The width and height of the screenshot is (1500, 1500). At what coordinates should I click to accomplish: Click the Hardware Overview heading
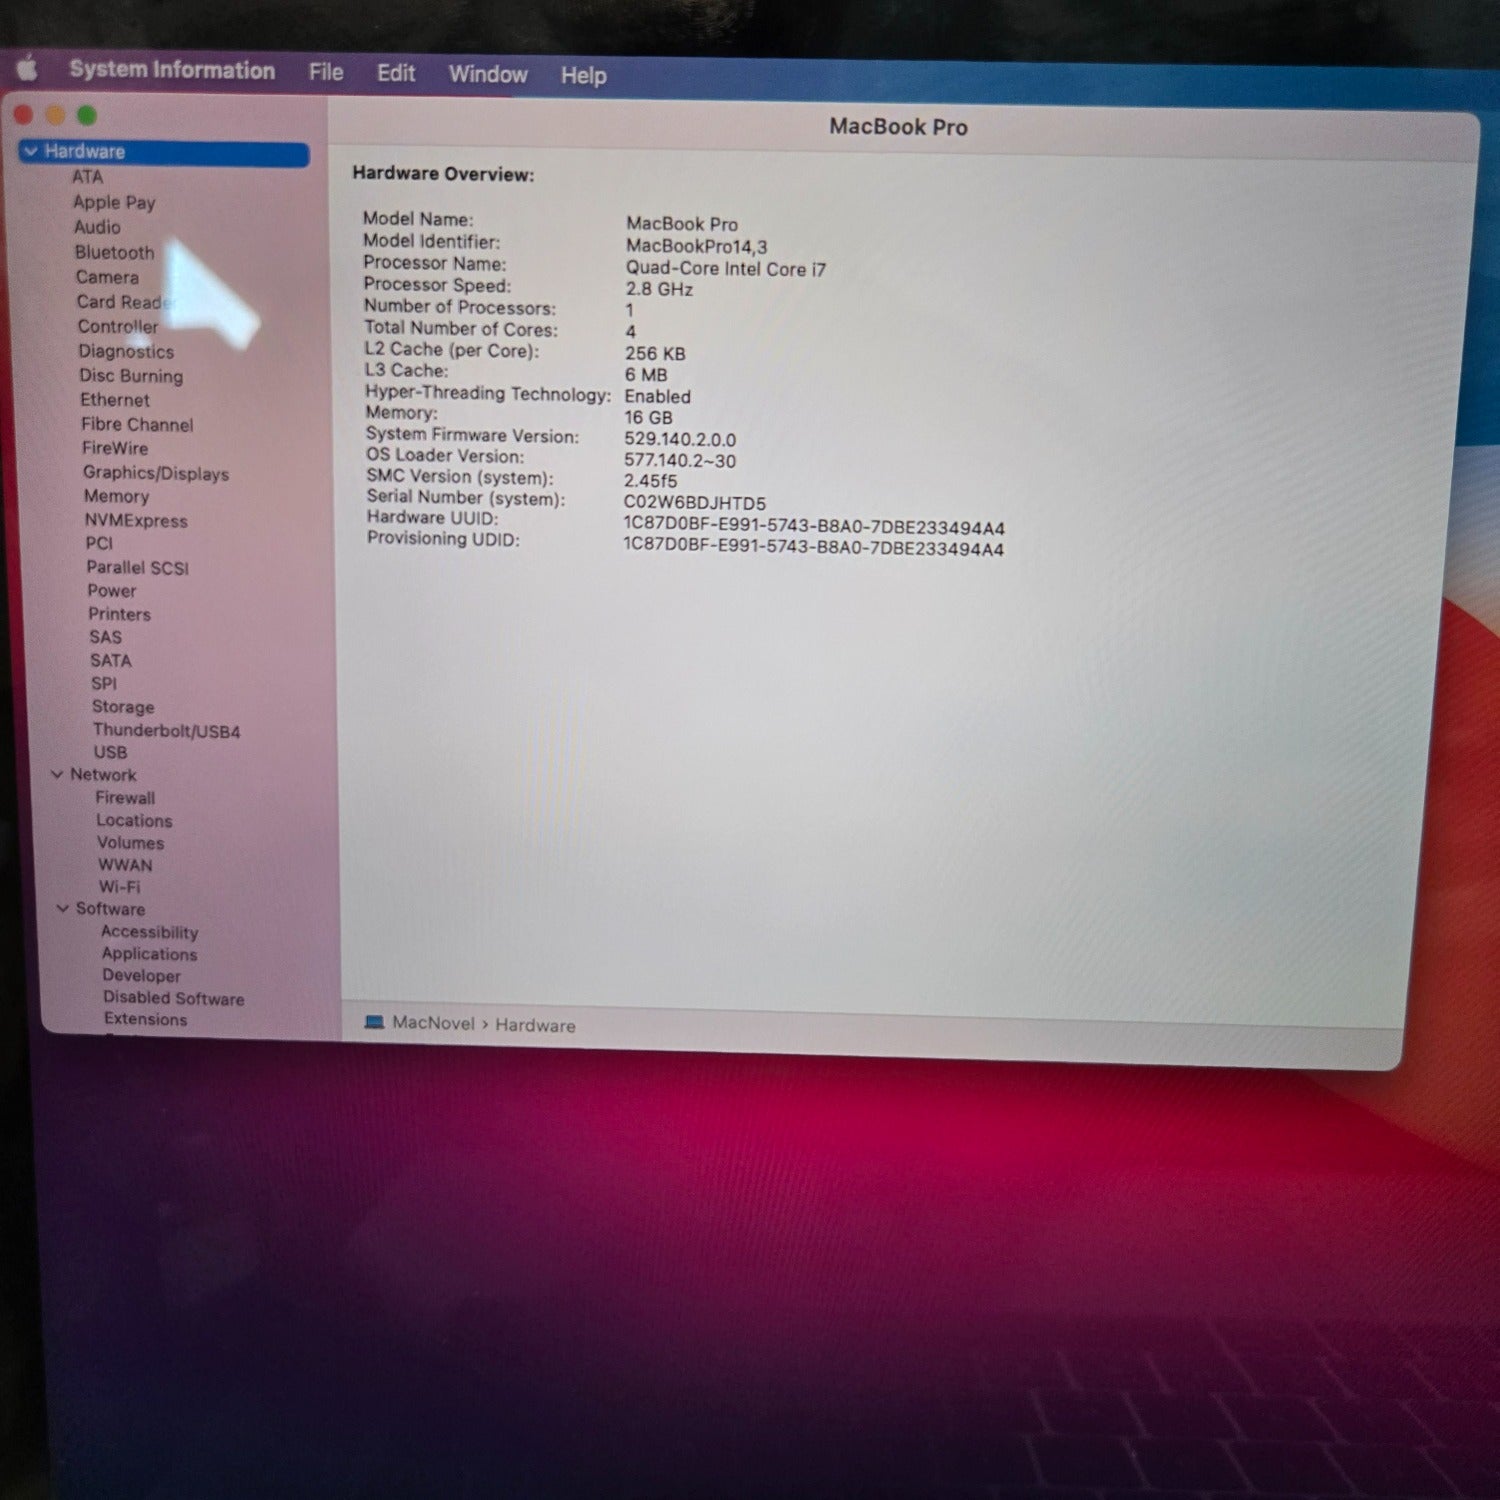[443, 173]
